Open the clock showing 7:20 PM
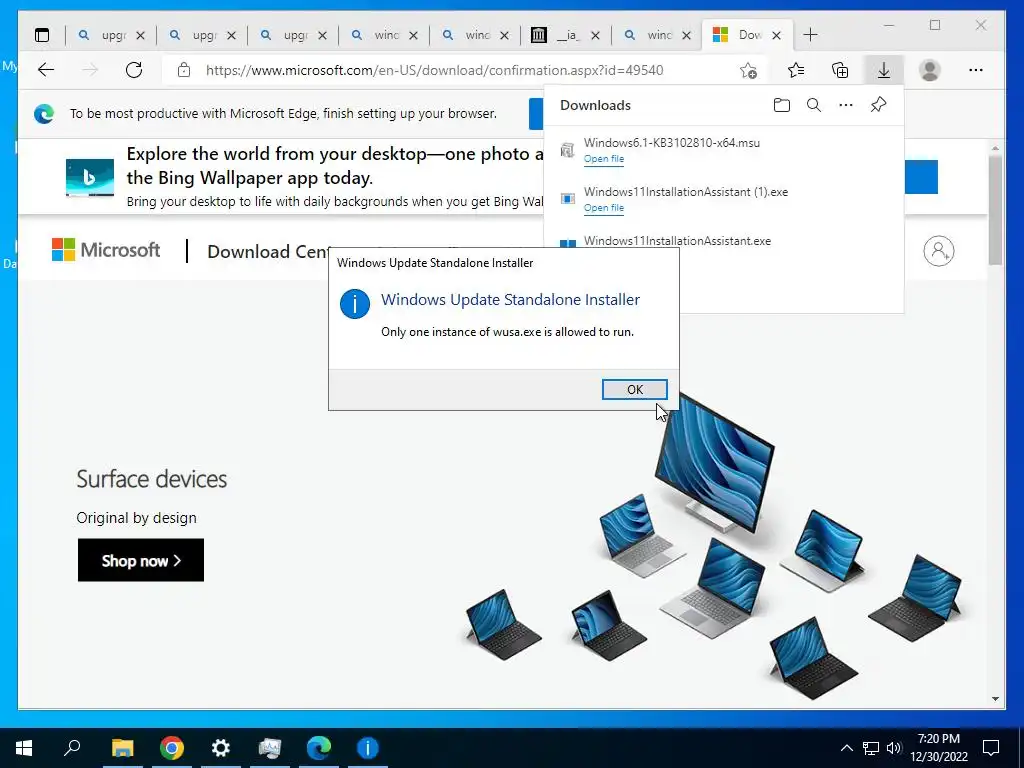Screen dimensions: 1024x768 (x=938, y=748)
